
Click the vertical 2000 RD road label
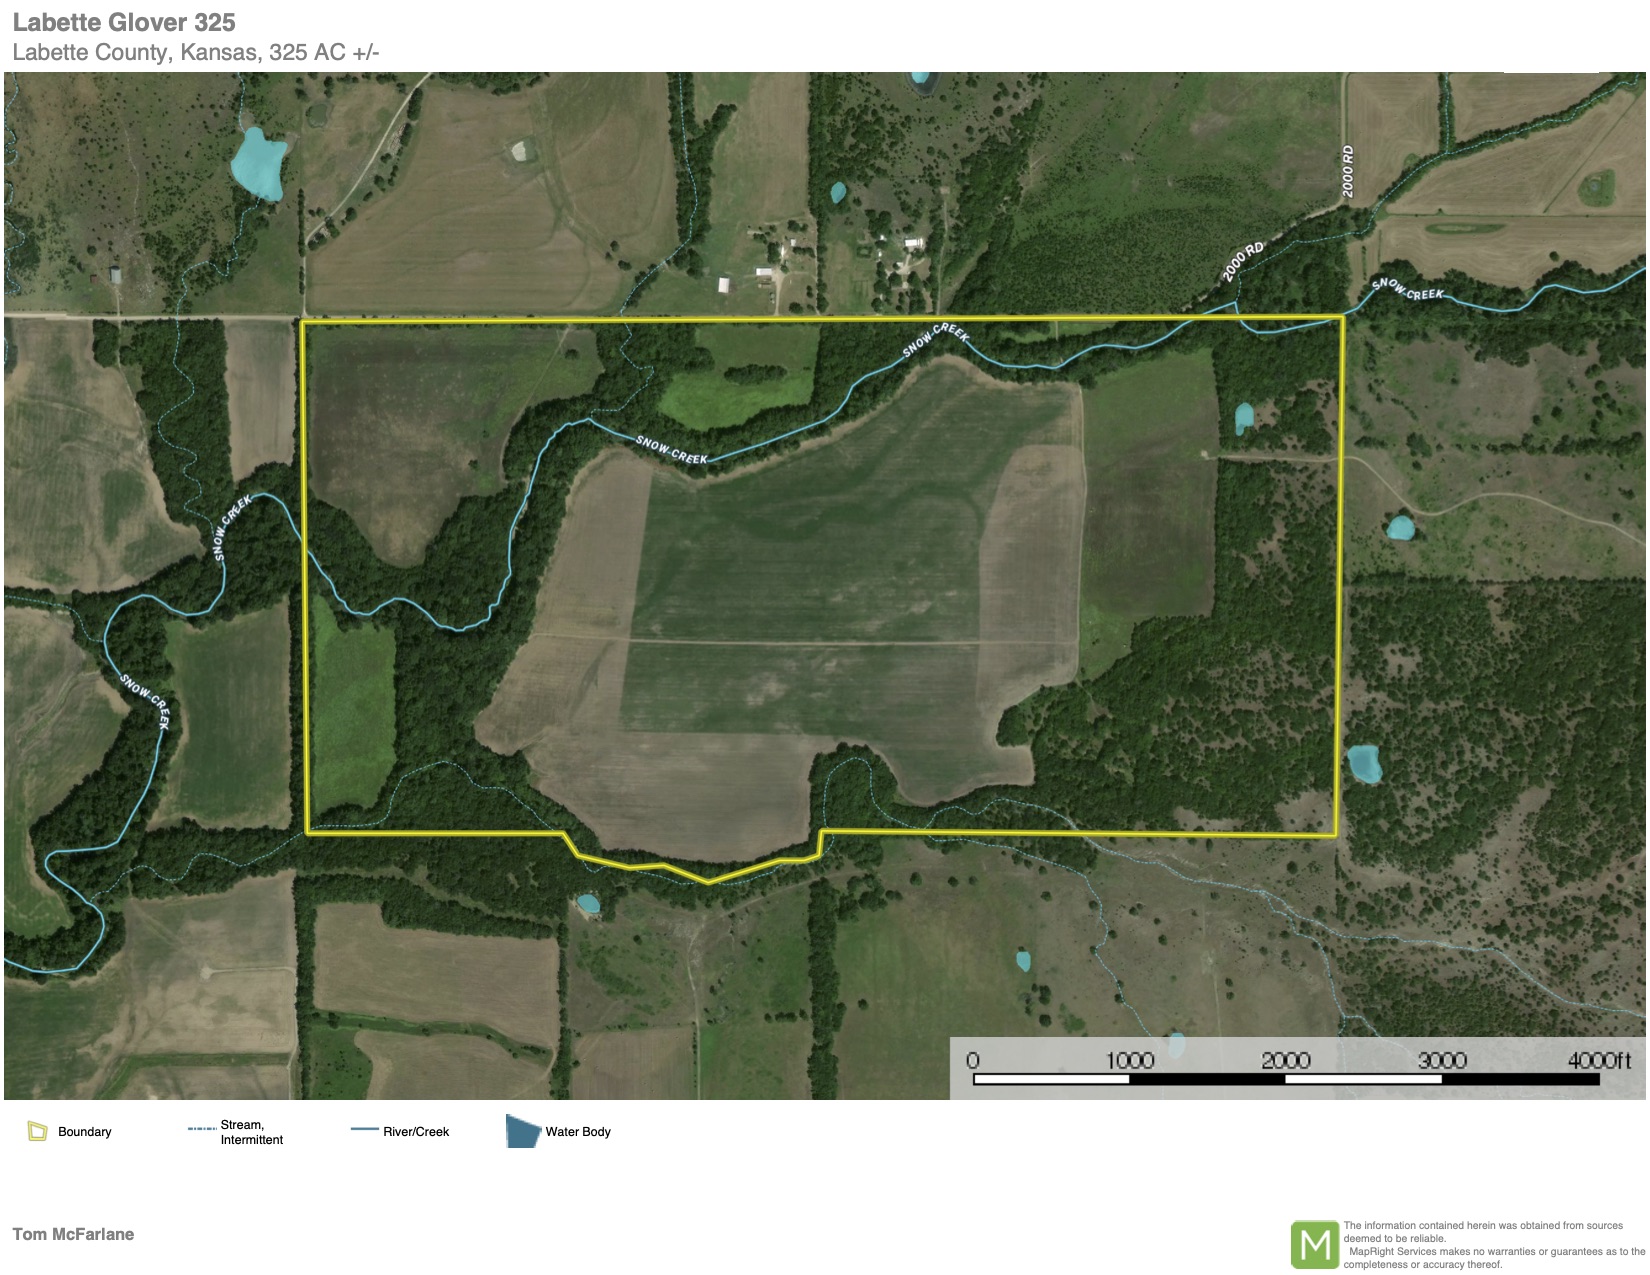pyautogui.click(x=1348, y=171)
